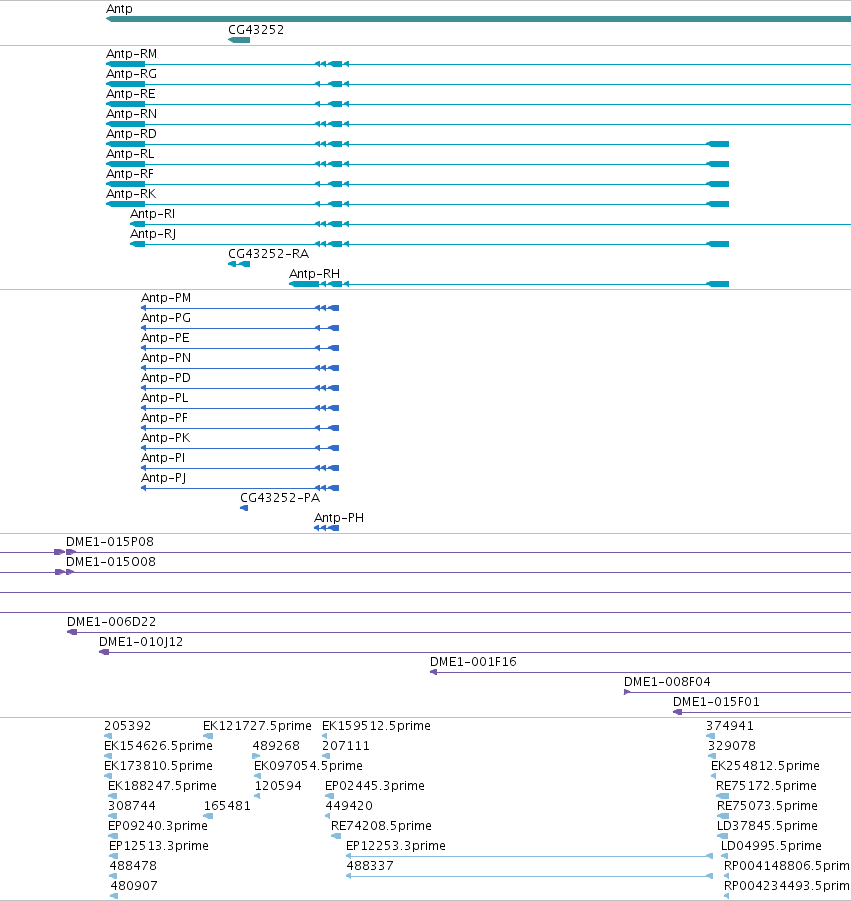The image size is (851, 901).
Task: Click the CG43252 gene label
Action: [x=256, y=30]
